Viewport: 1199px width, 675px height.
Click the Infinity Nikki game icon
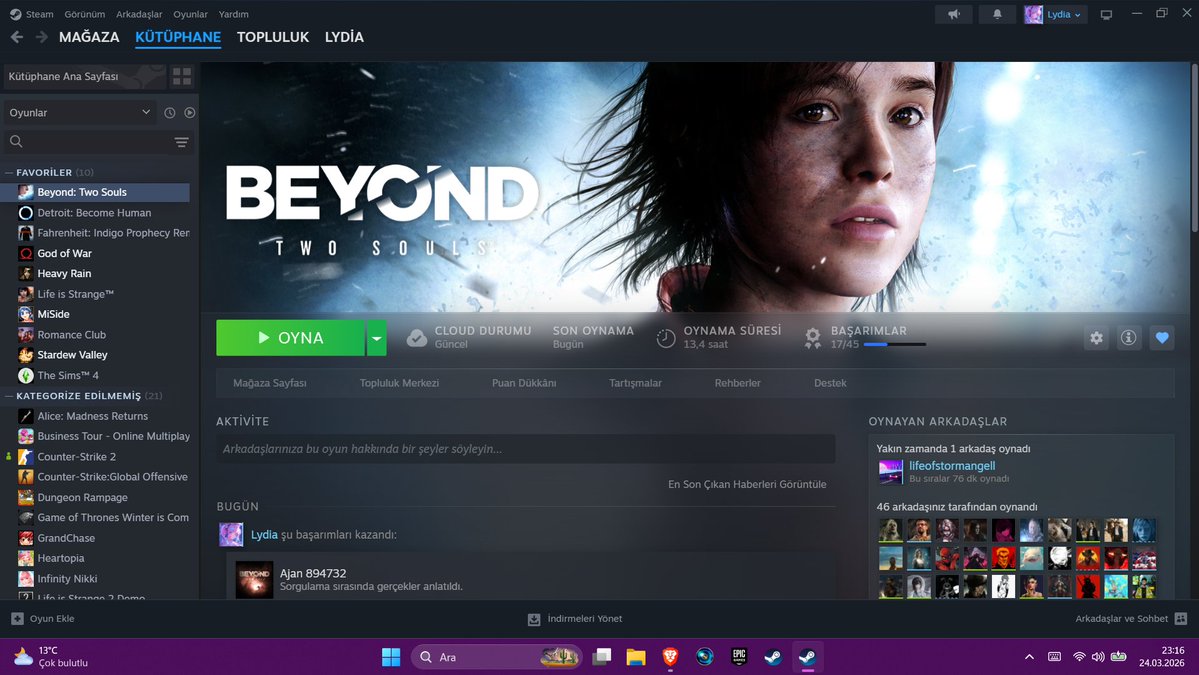26,579
